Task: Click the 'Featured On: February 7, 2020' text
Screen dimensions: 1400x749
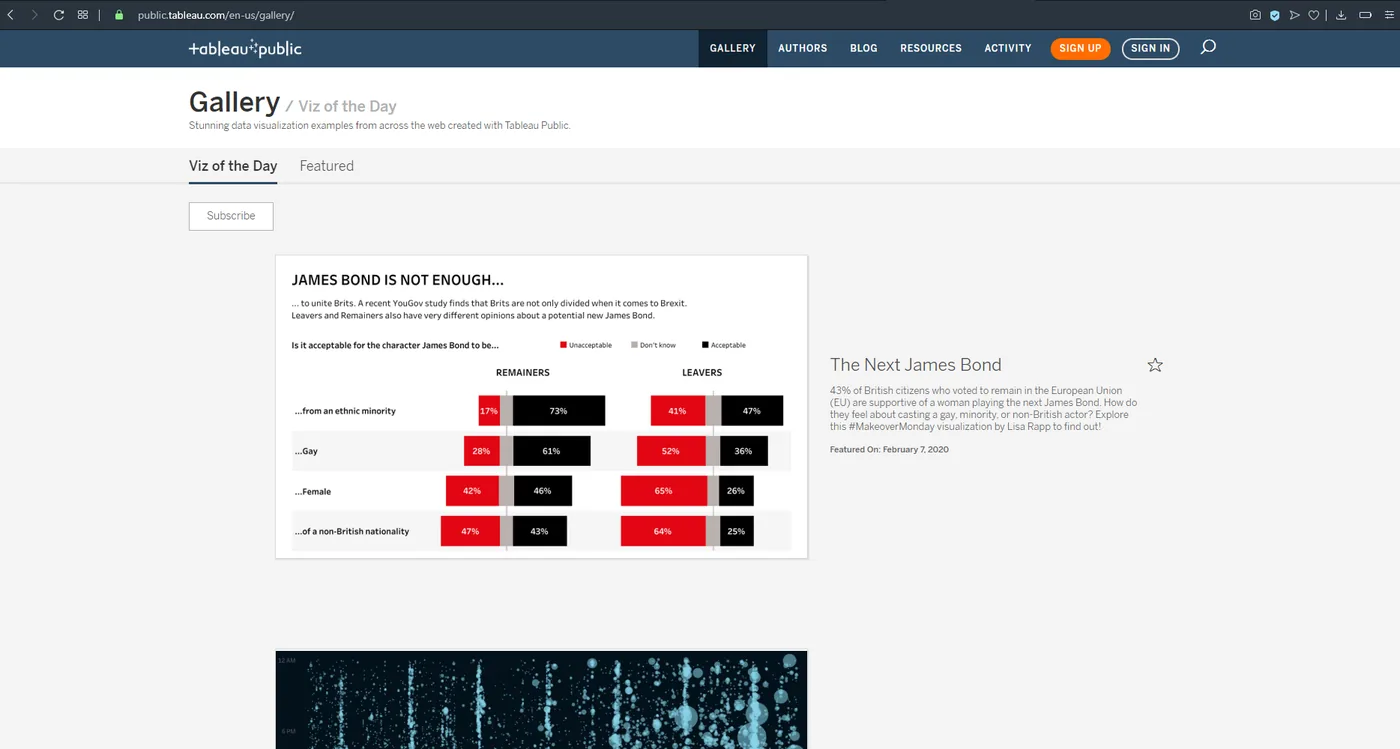Action: tap(889, 450)
